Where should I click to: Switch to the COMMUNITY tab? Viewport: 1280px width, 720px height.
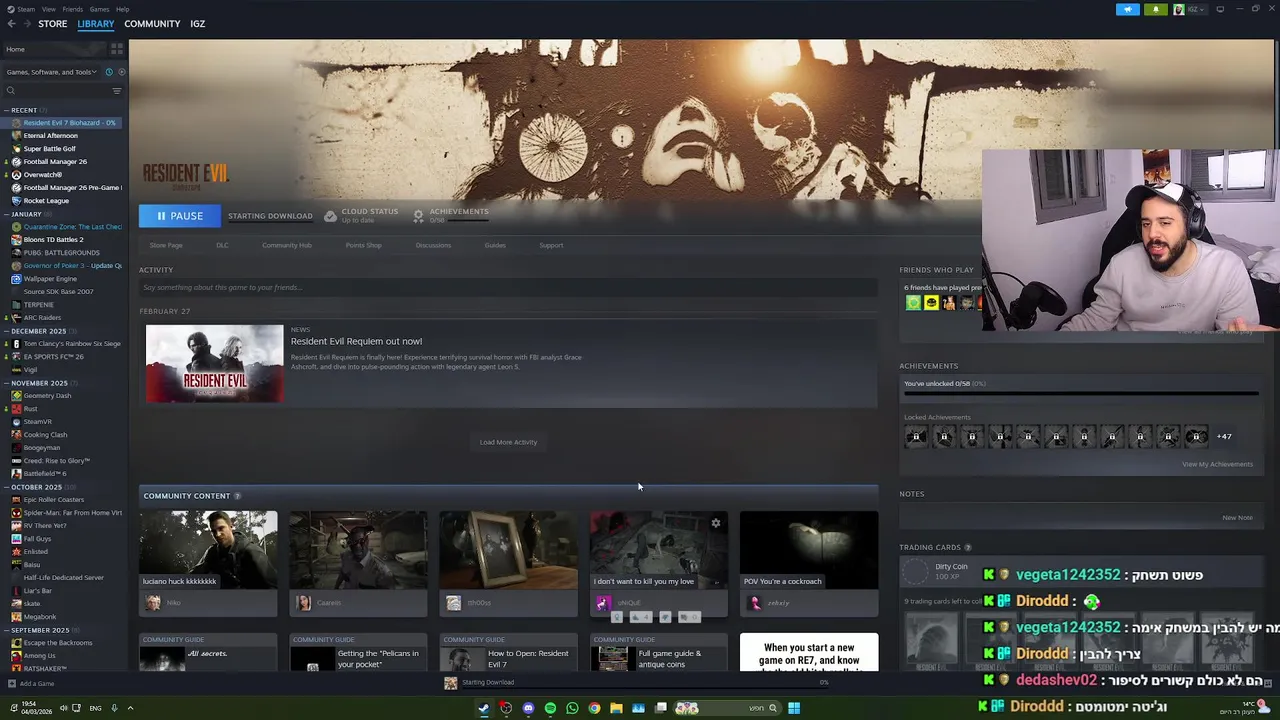(152, 24)
